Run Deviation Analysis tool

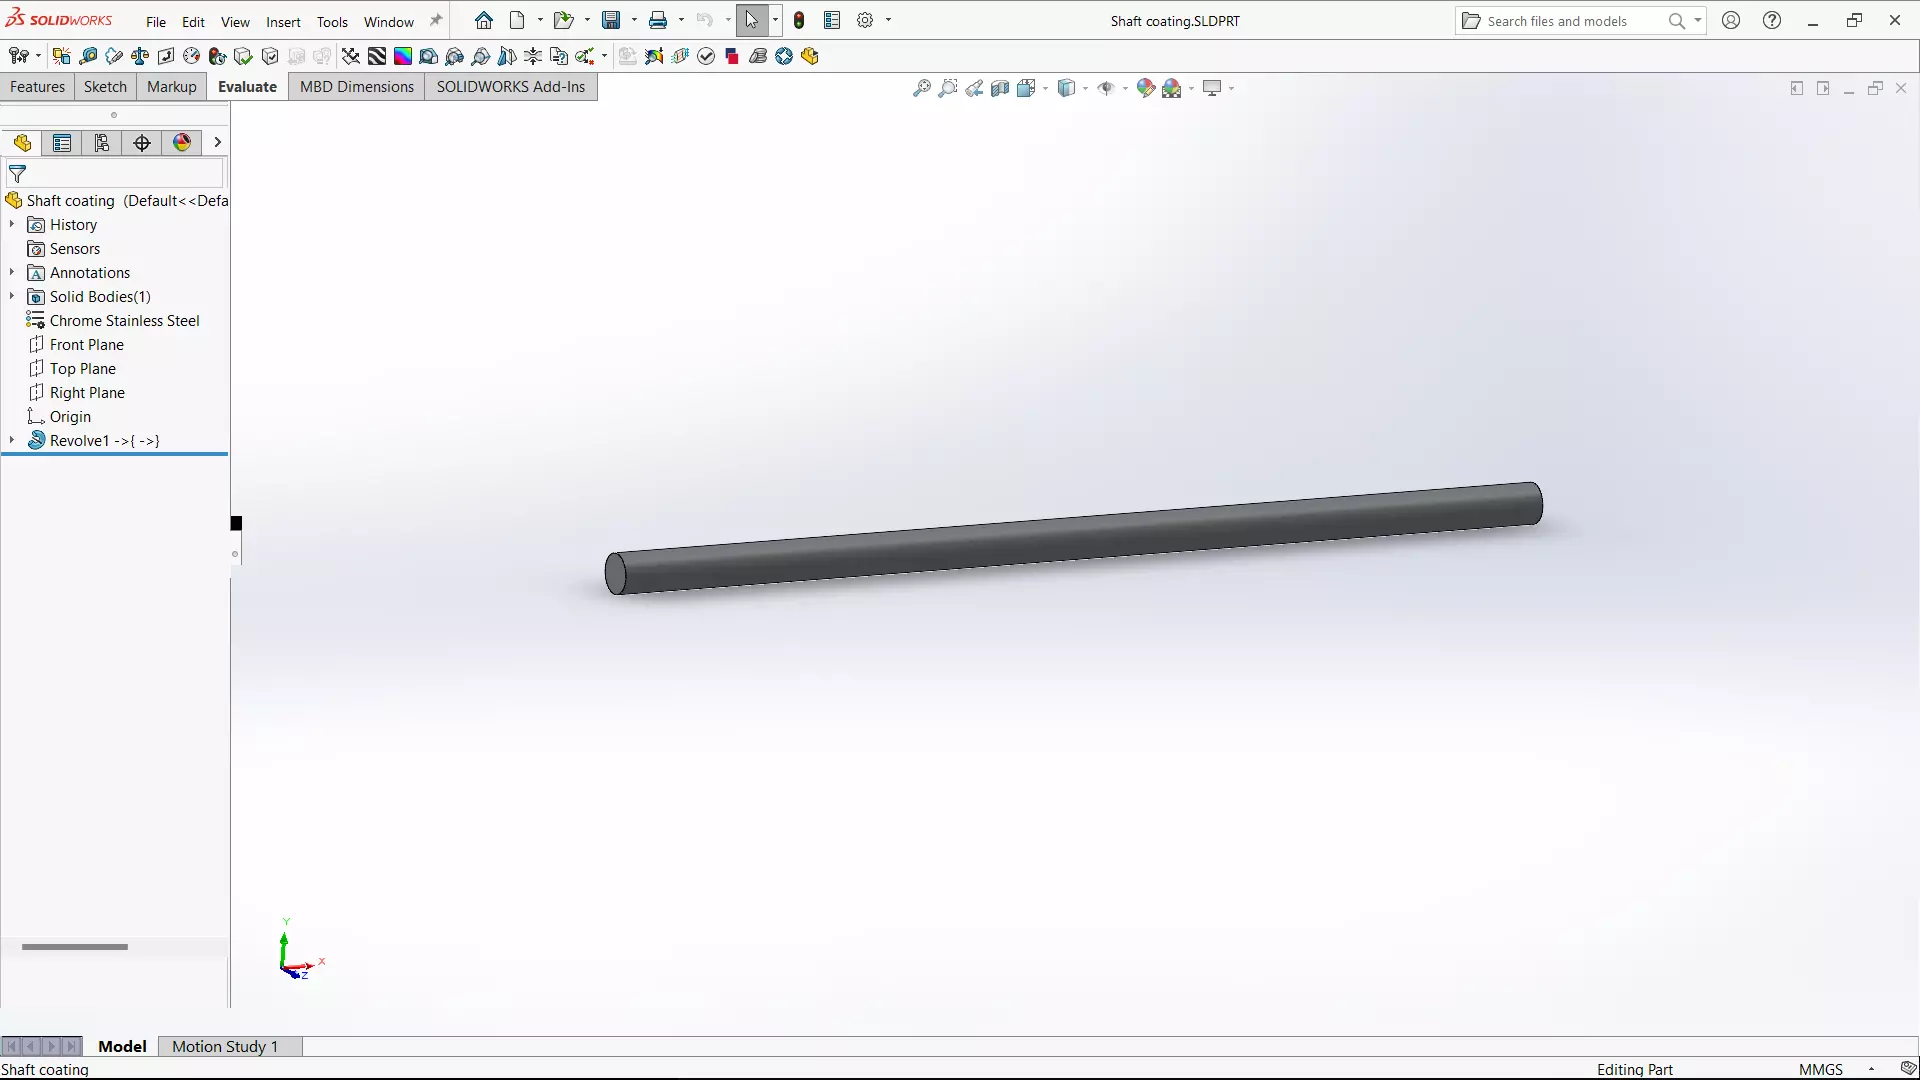click(x=351, y=56)
